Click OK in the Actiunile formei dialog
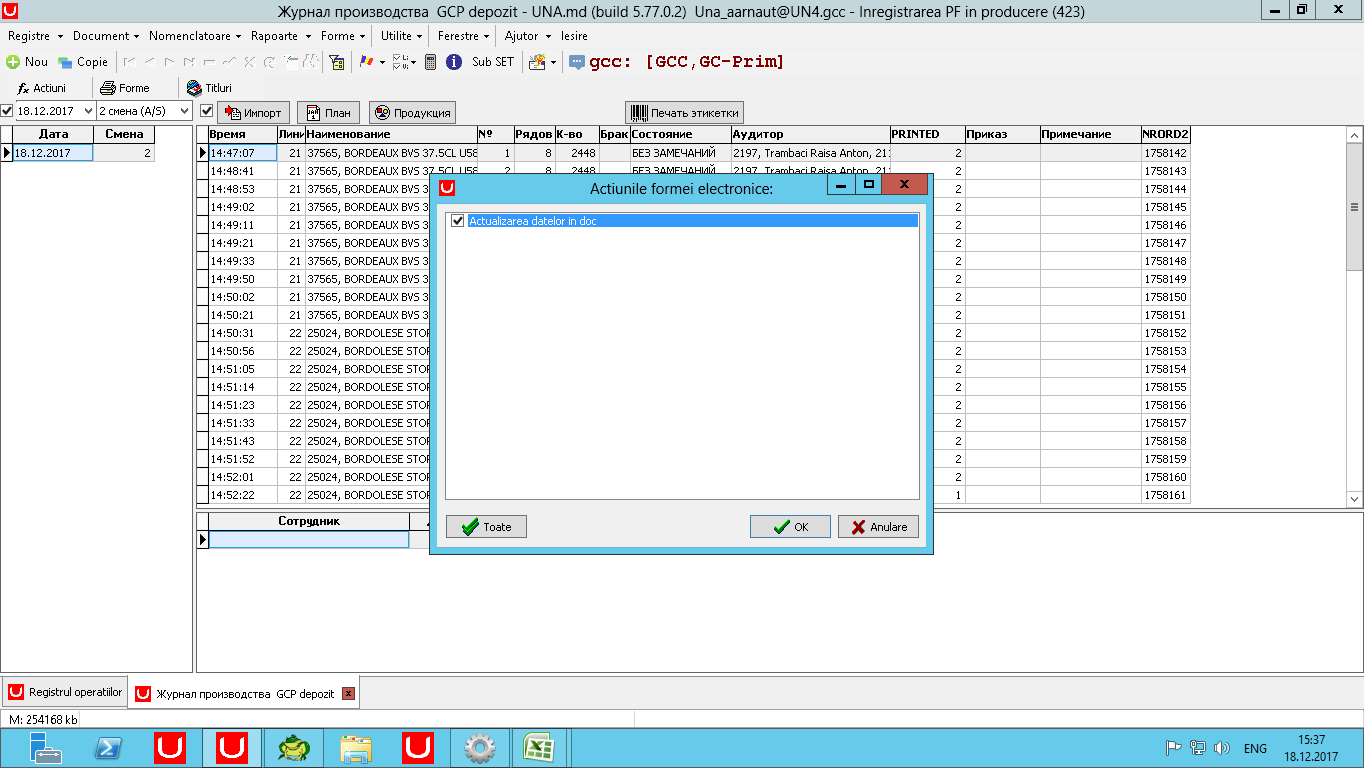Screen dimensions: 1364x768 pyautogui.click(x=790, y=527)
